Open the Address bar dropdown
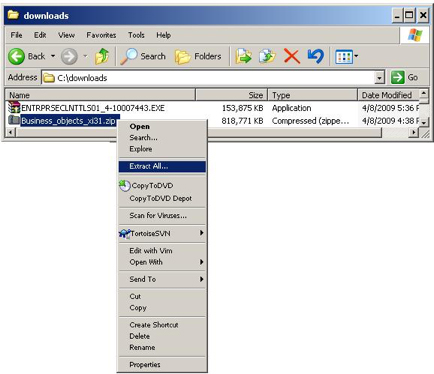The image size is (434, 374). [379, 78]
